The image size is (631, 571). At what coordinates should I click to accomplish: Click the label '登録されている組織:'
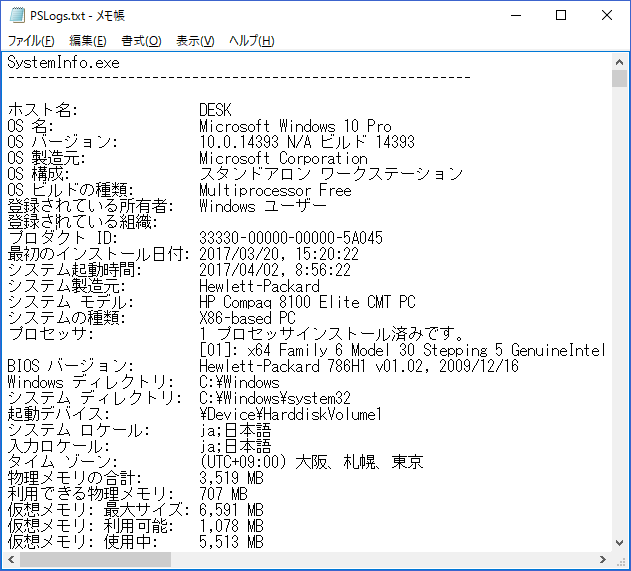click(82, 222)
